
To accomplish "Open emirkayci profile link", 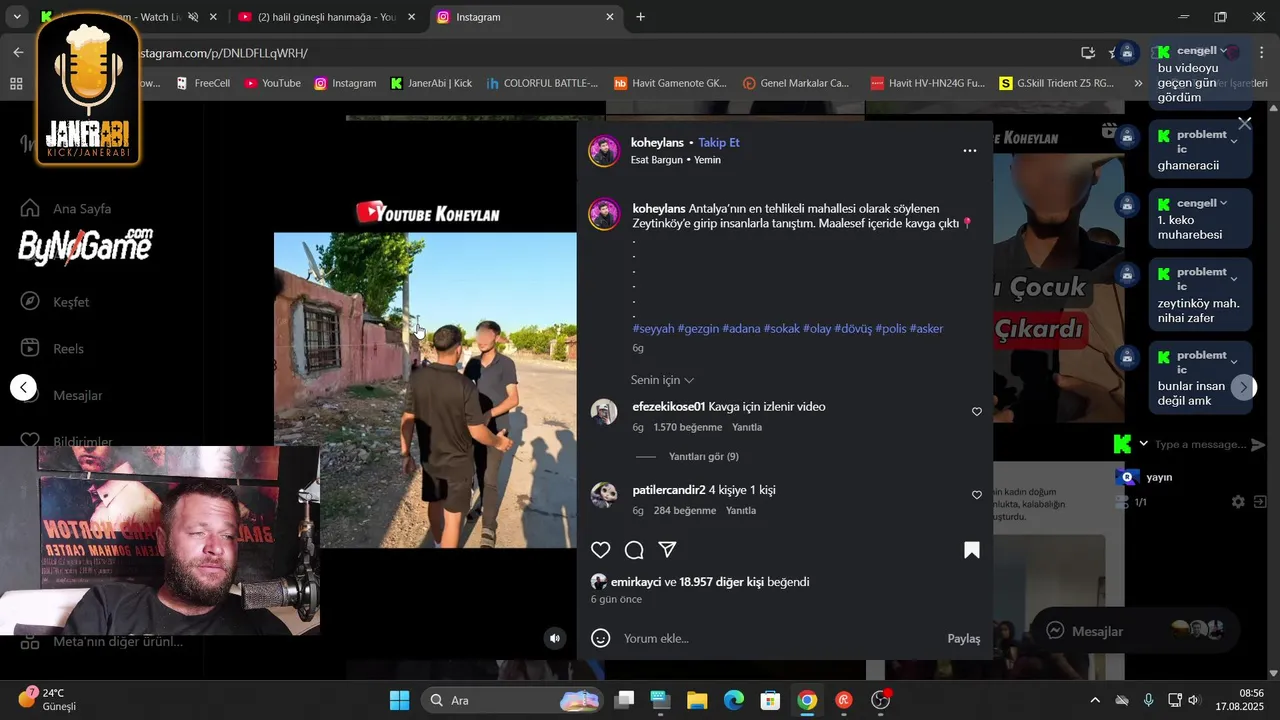I will click(636, 582).
